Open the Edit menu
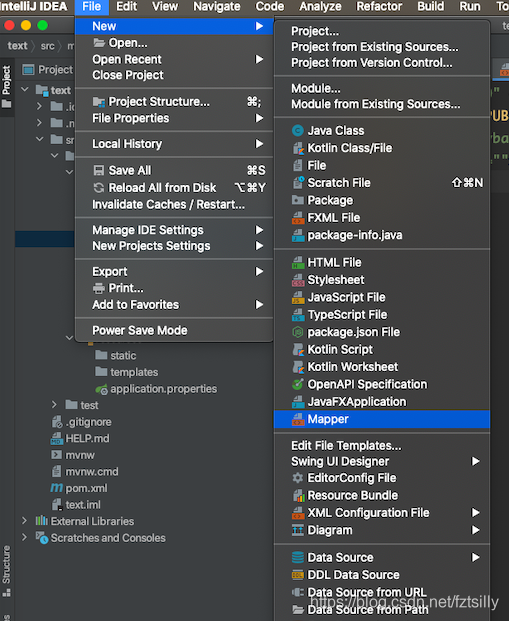This screenshot has width=509, height=621. (126, 6)
